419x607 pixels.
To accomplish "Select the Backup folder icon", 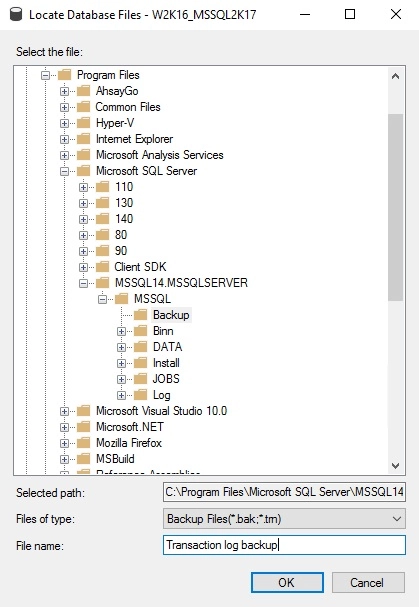I will point(141,315).
